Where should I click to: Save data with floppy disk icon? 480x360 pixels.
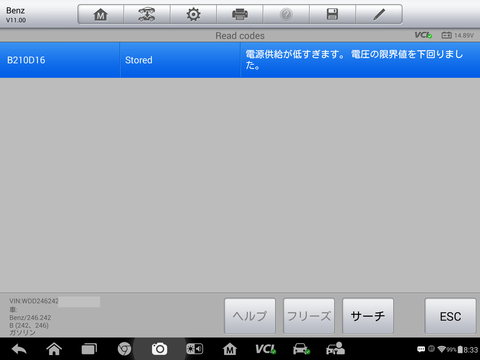coord(332,14)
